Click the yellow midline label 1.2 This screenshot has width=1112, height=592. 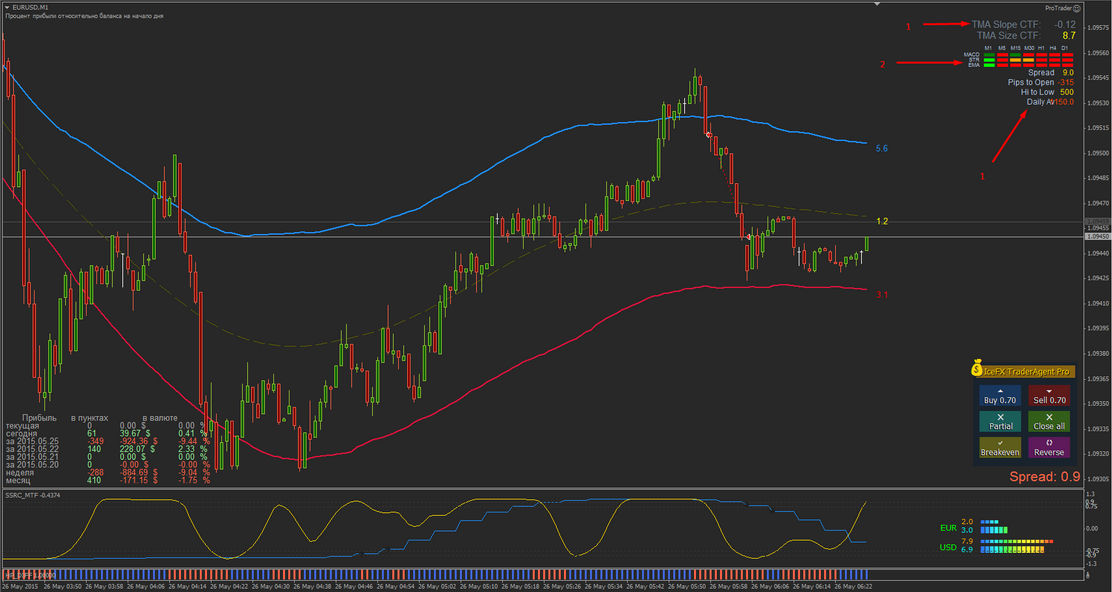point(882,221)
